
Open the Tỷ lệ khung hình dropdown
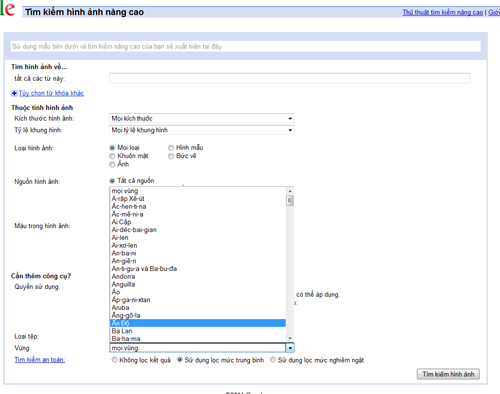[202, 130]
